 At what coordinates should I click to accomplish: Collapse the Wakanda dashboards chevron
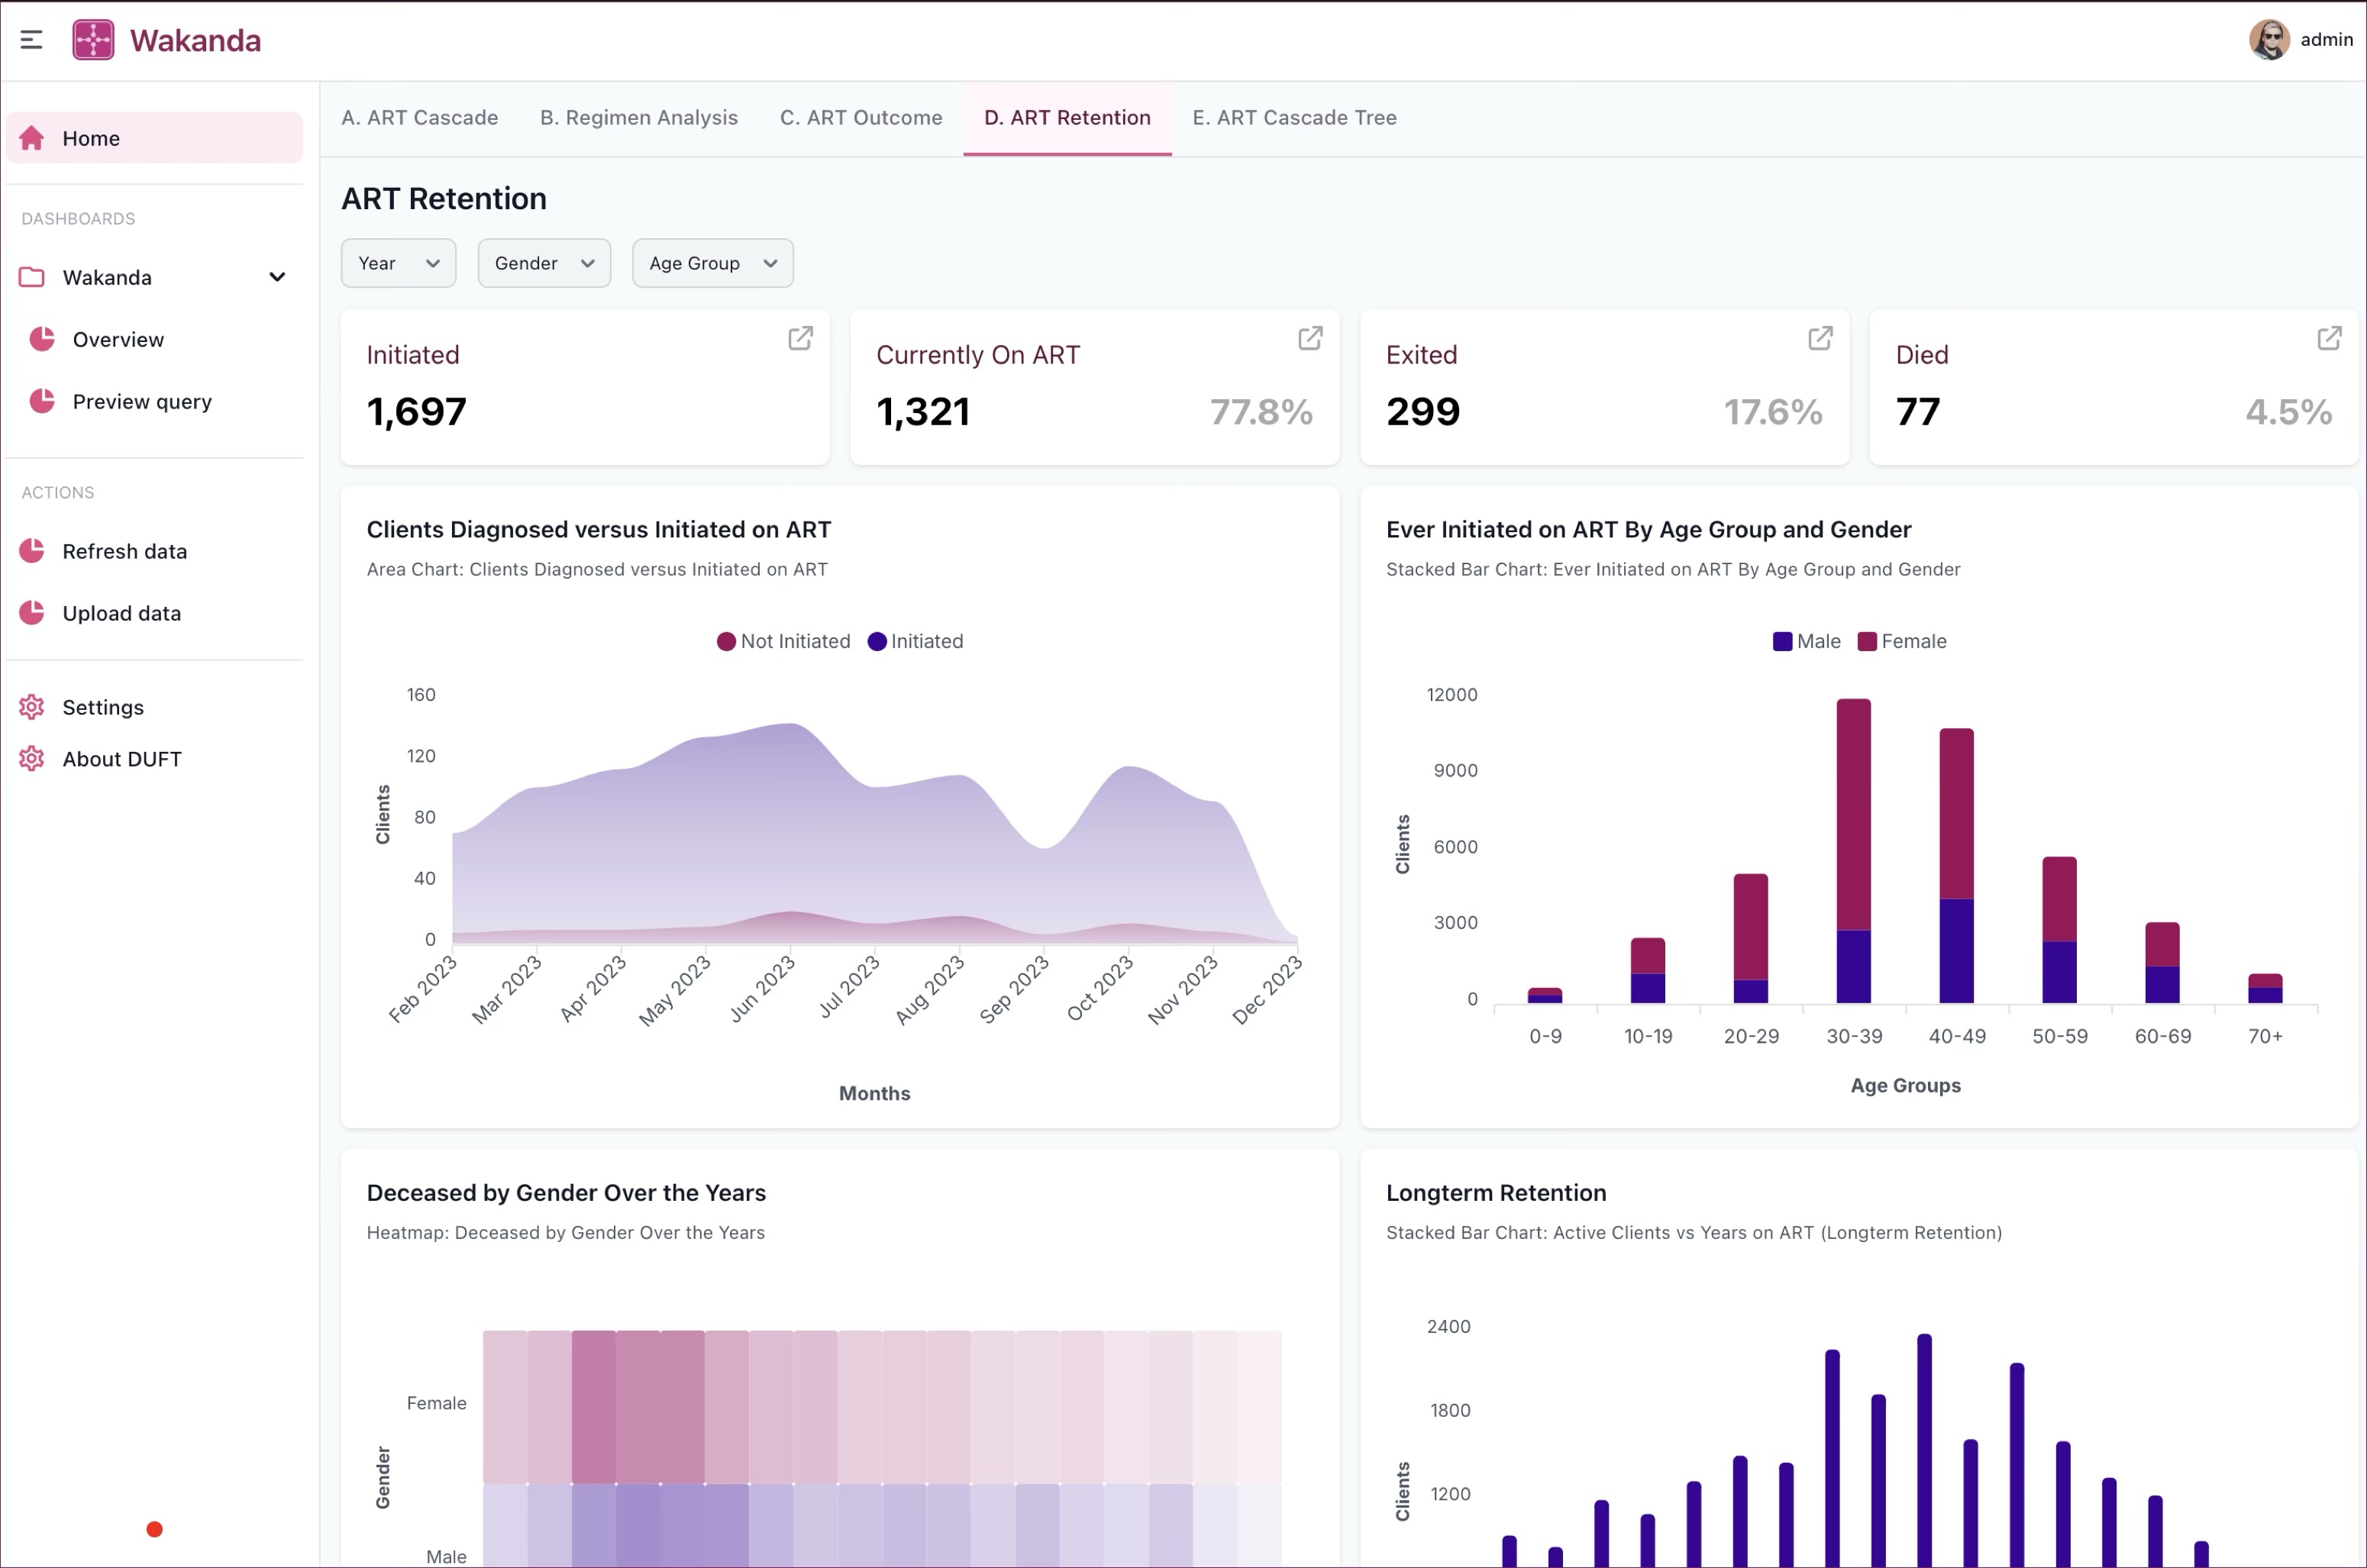277,277
